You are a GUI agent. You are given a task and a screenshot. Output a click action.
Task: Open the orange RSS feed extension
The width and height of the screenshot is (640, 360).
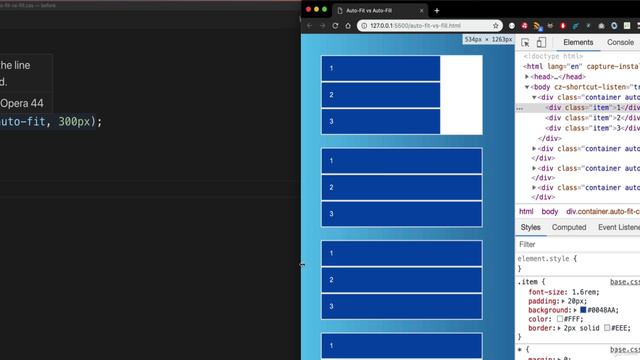coord(537,26)
